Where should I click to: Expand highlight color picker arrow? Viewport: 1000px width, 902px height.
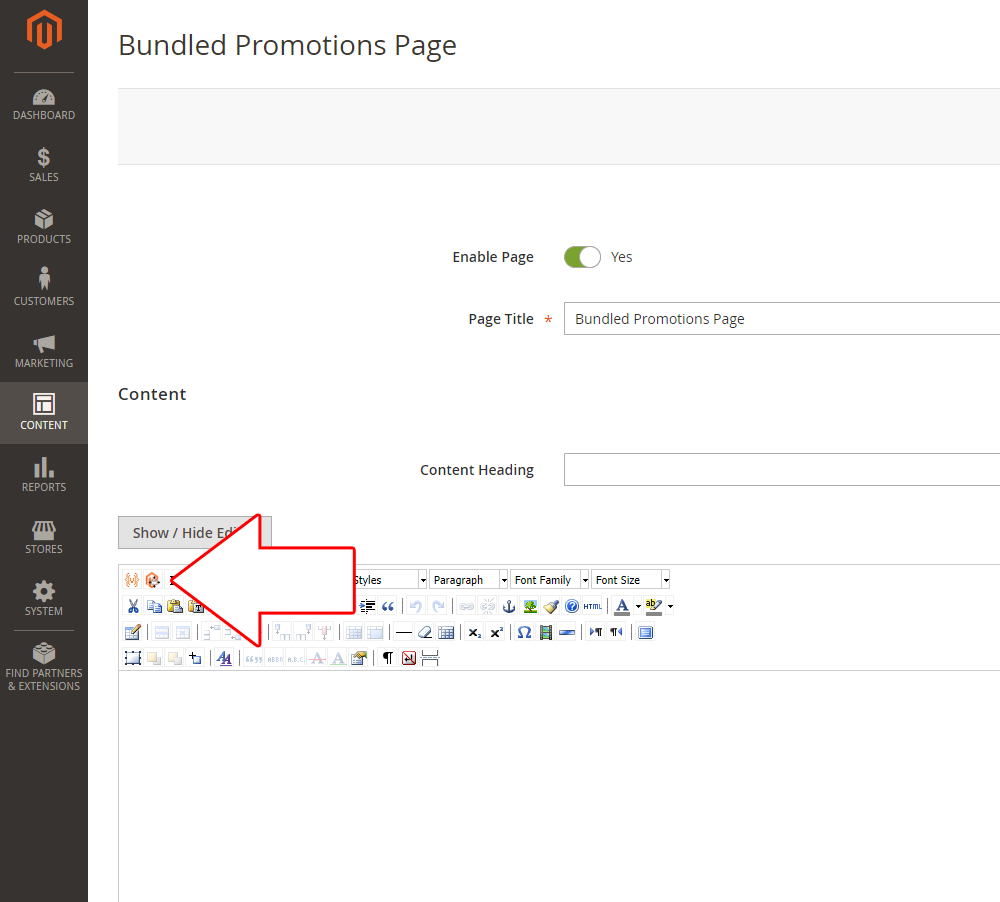point(670,607)
